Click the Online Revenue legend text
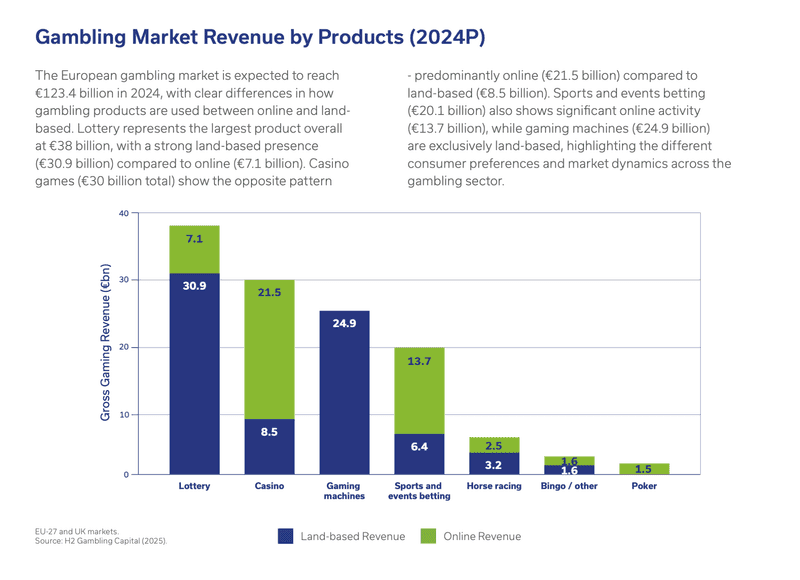The width and height of the screenshot is (800, 580). pyautogui.click(x=482, y=536)
